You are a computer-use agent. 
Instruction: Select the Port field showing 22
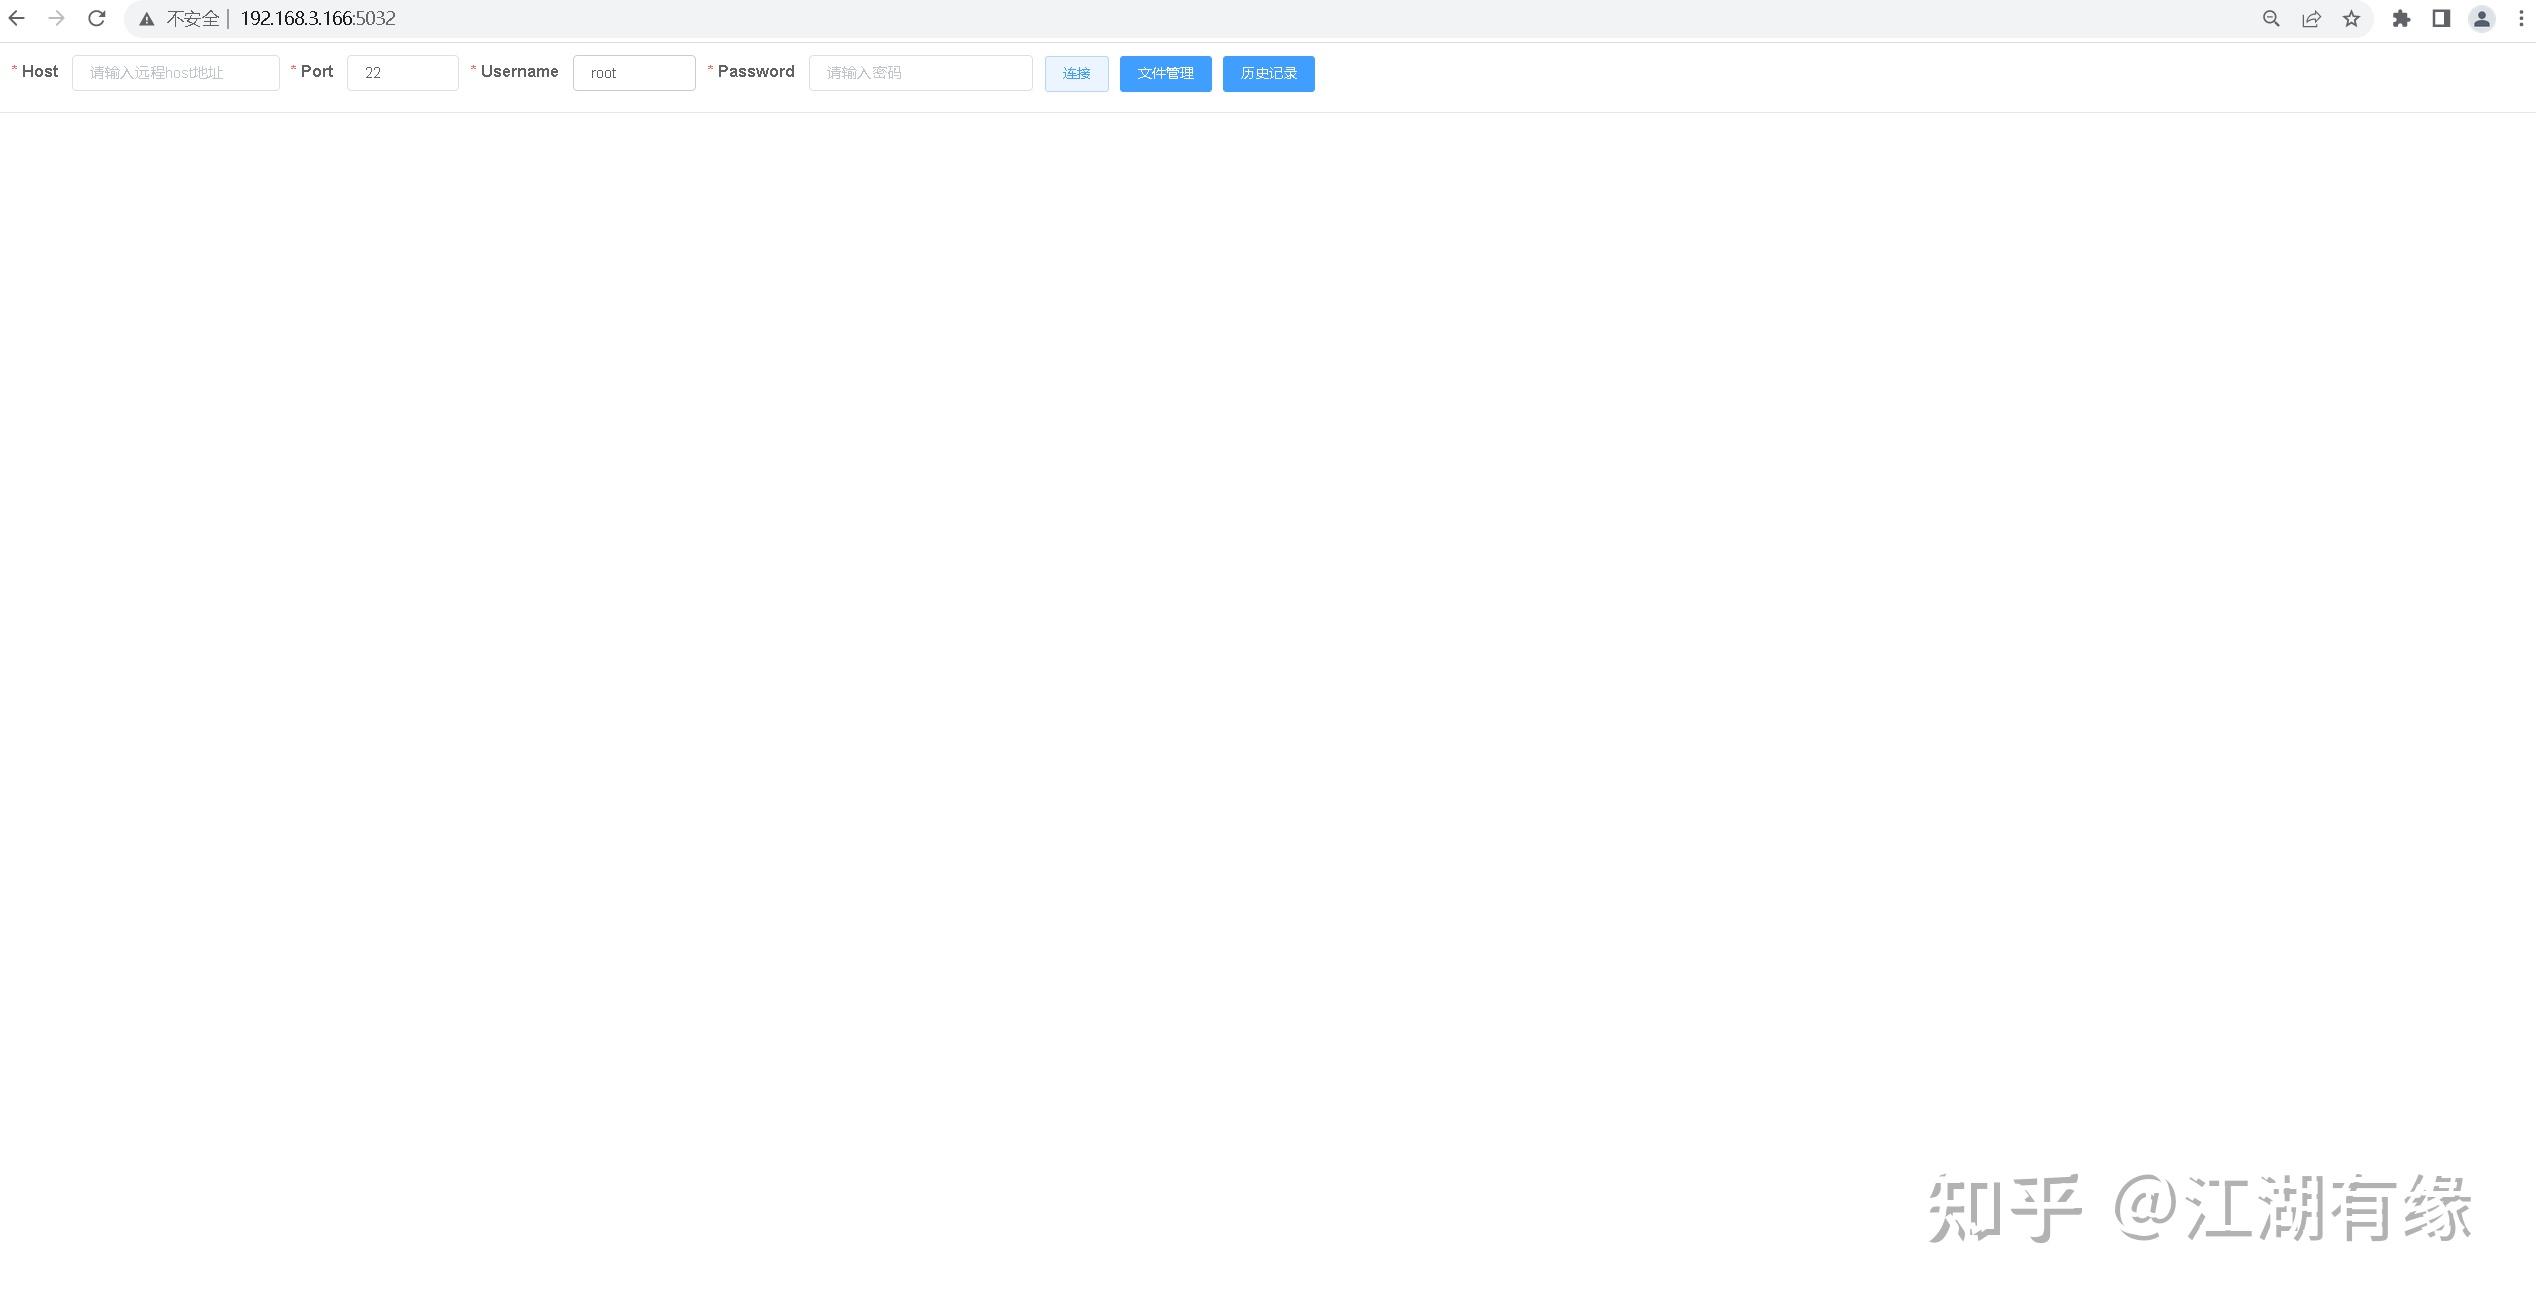(402, 72)
